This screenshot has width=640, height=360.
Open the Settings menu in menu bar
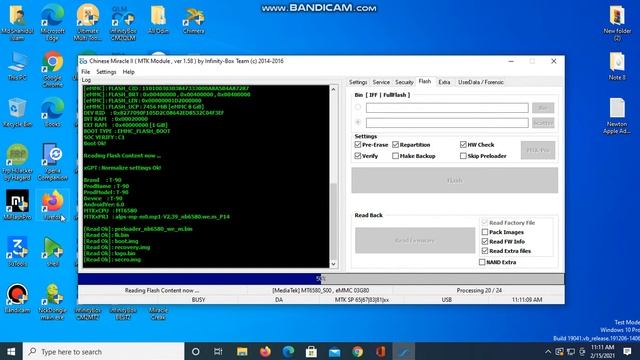point(106,72)
